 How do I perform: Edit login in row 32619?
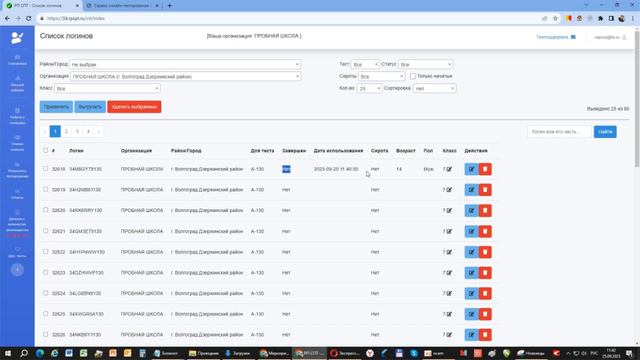click(471, 190)
